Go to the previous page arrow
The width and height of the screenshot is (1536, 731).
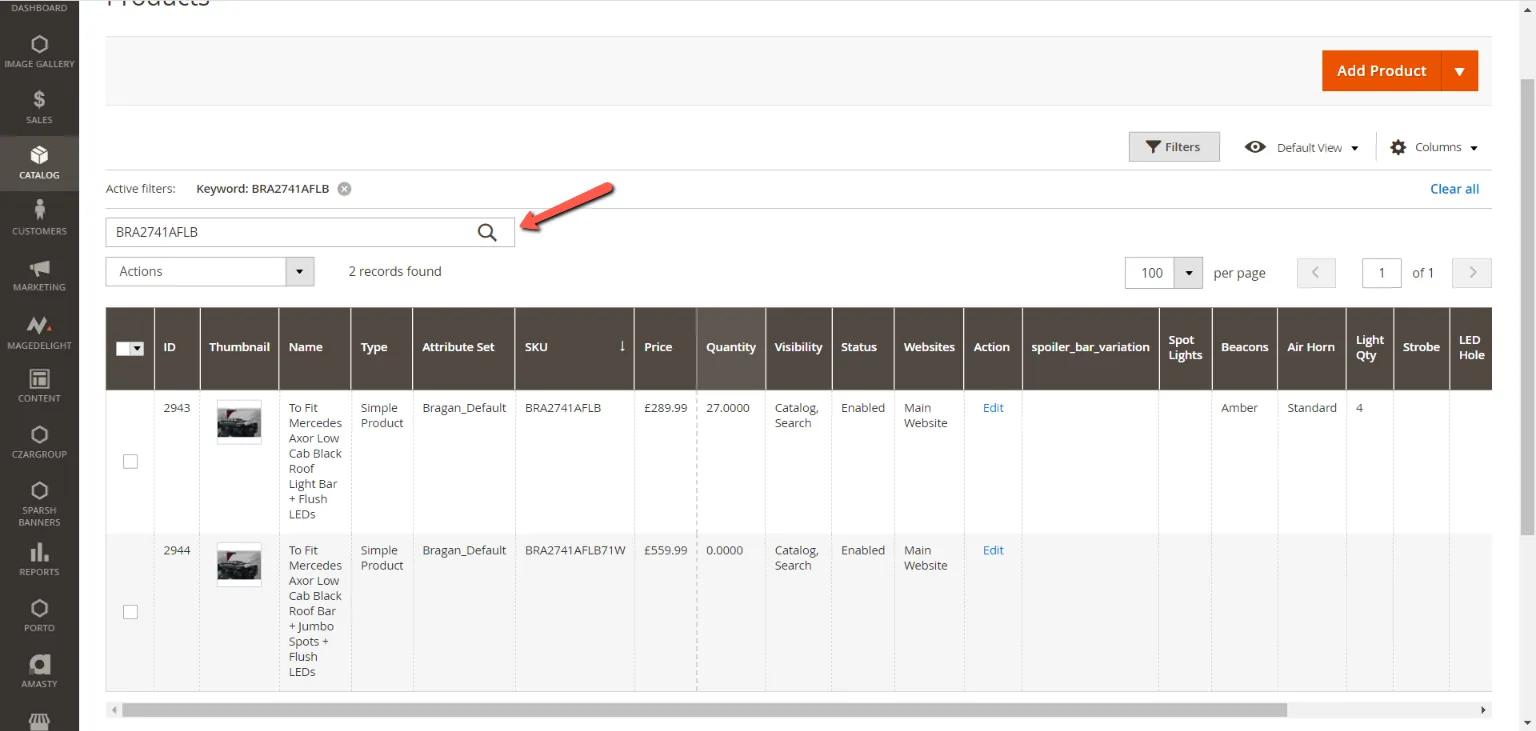click(1316, 273)
